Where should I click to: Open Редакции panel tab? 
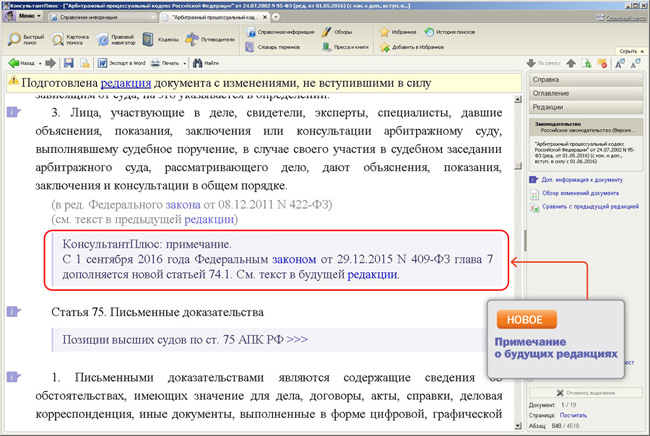[x=586, y=107]
